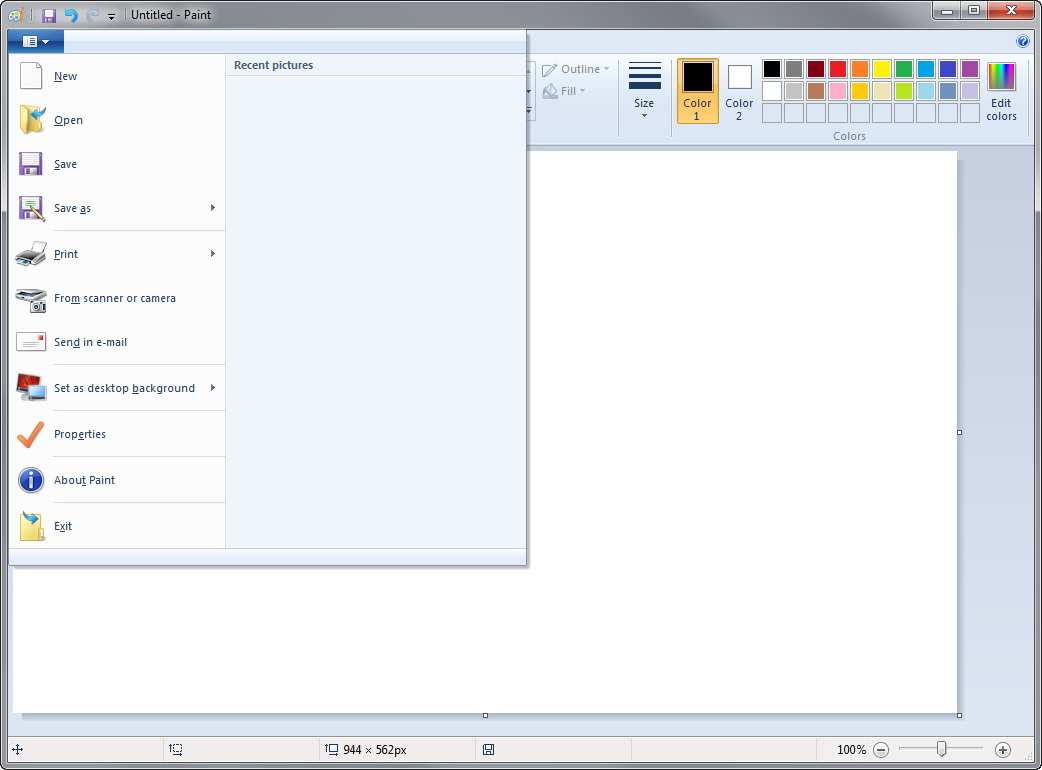This screenshot has height=770, width=1042.
Task: Click the Redo arrow in title bar
Action: pos(92,15)
